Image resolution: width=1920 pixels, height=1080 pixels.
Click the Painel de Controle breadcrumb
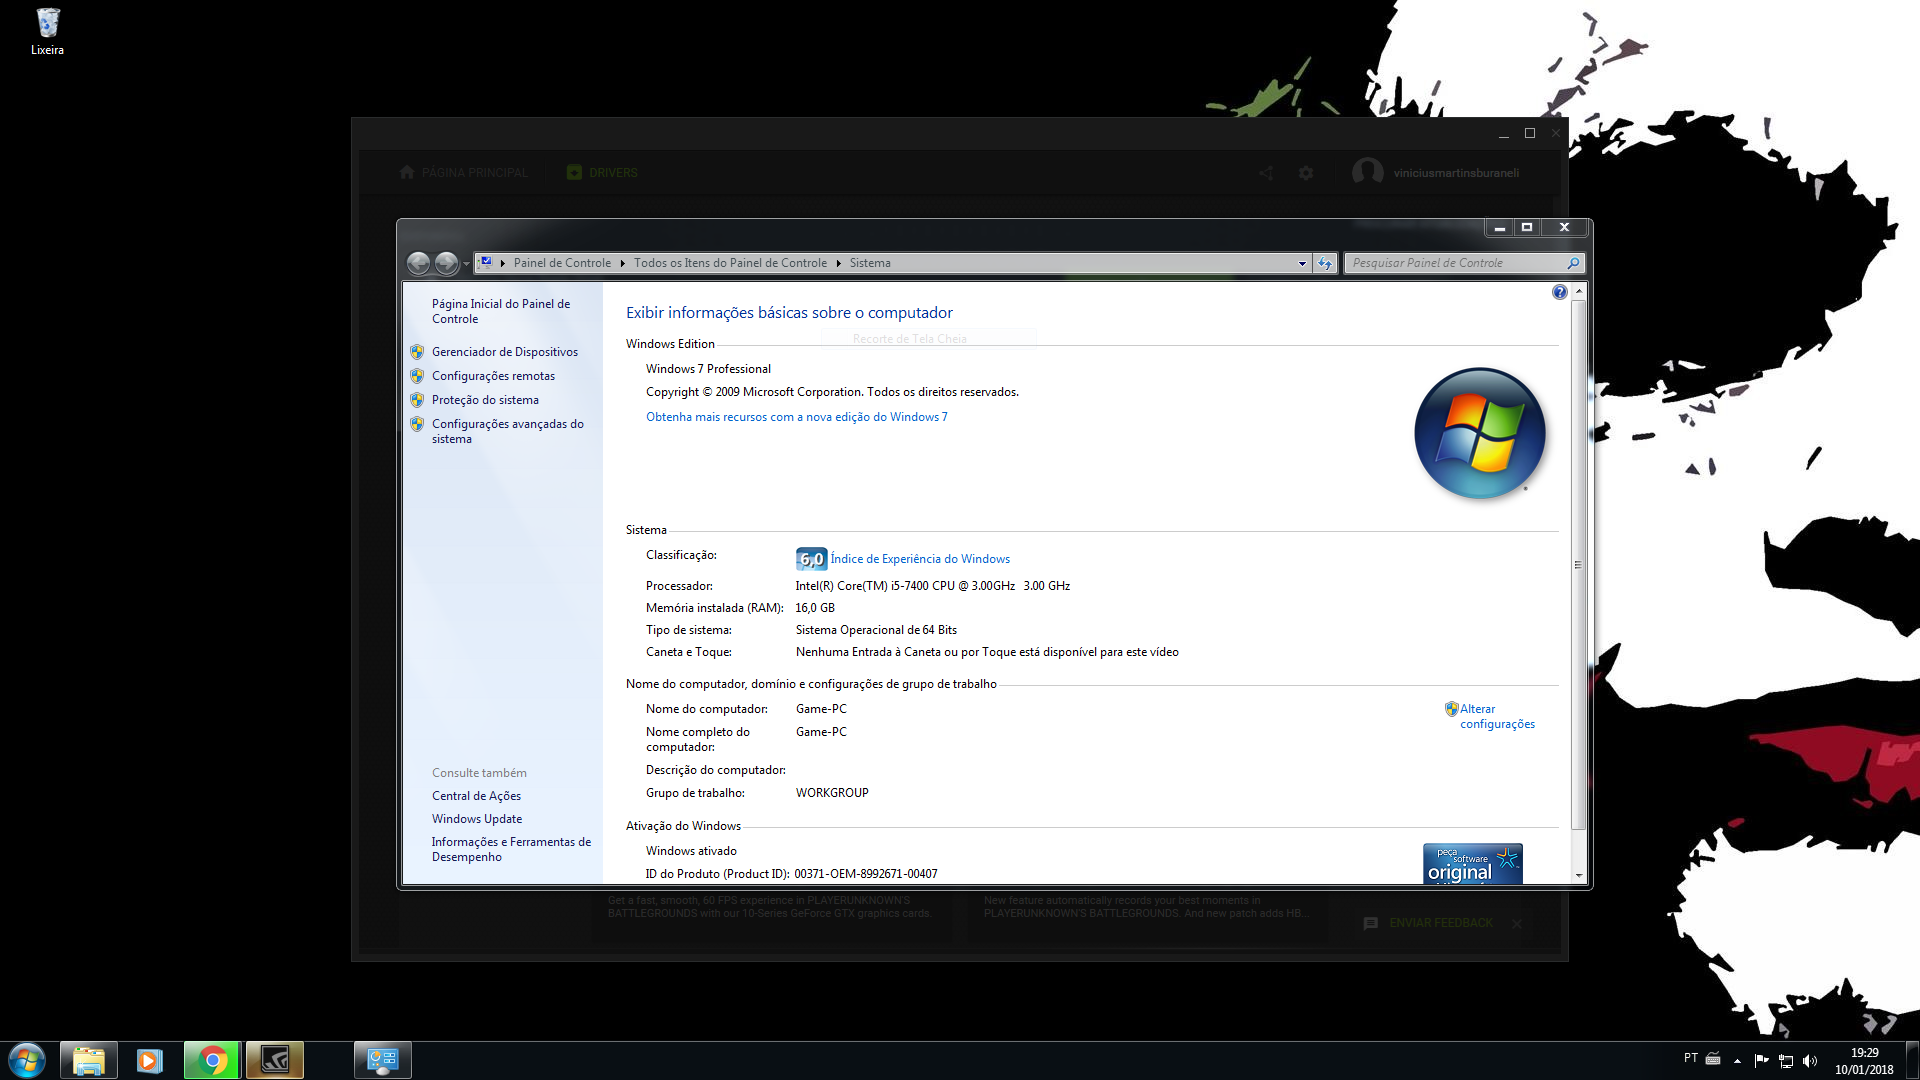click(x=562, y=263)
